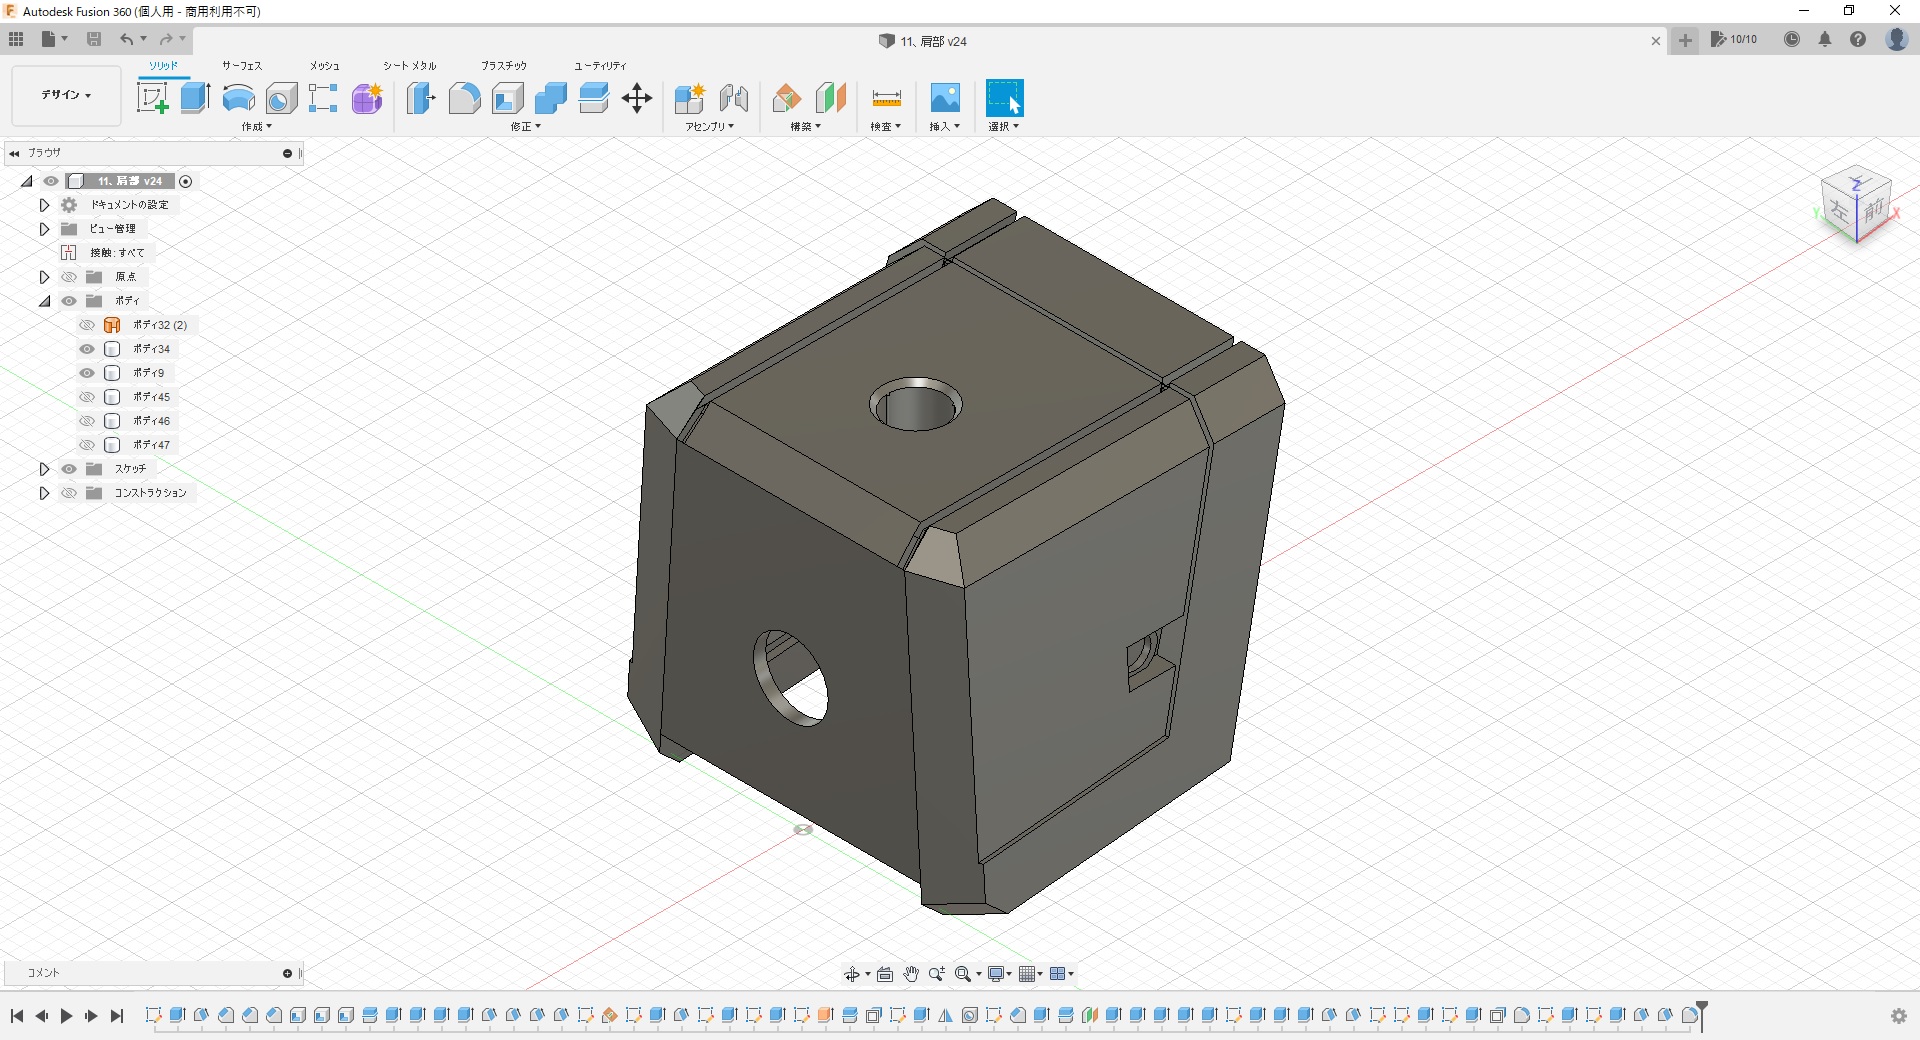Expand the コンストラクション folder

pos(44,493)
